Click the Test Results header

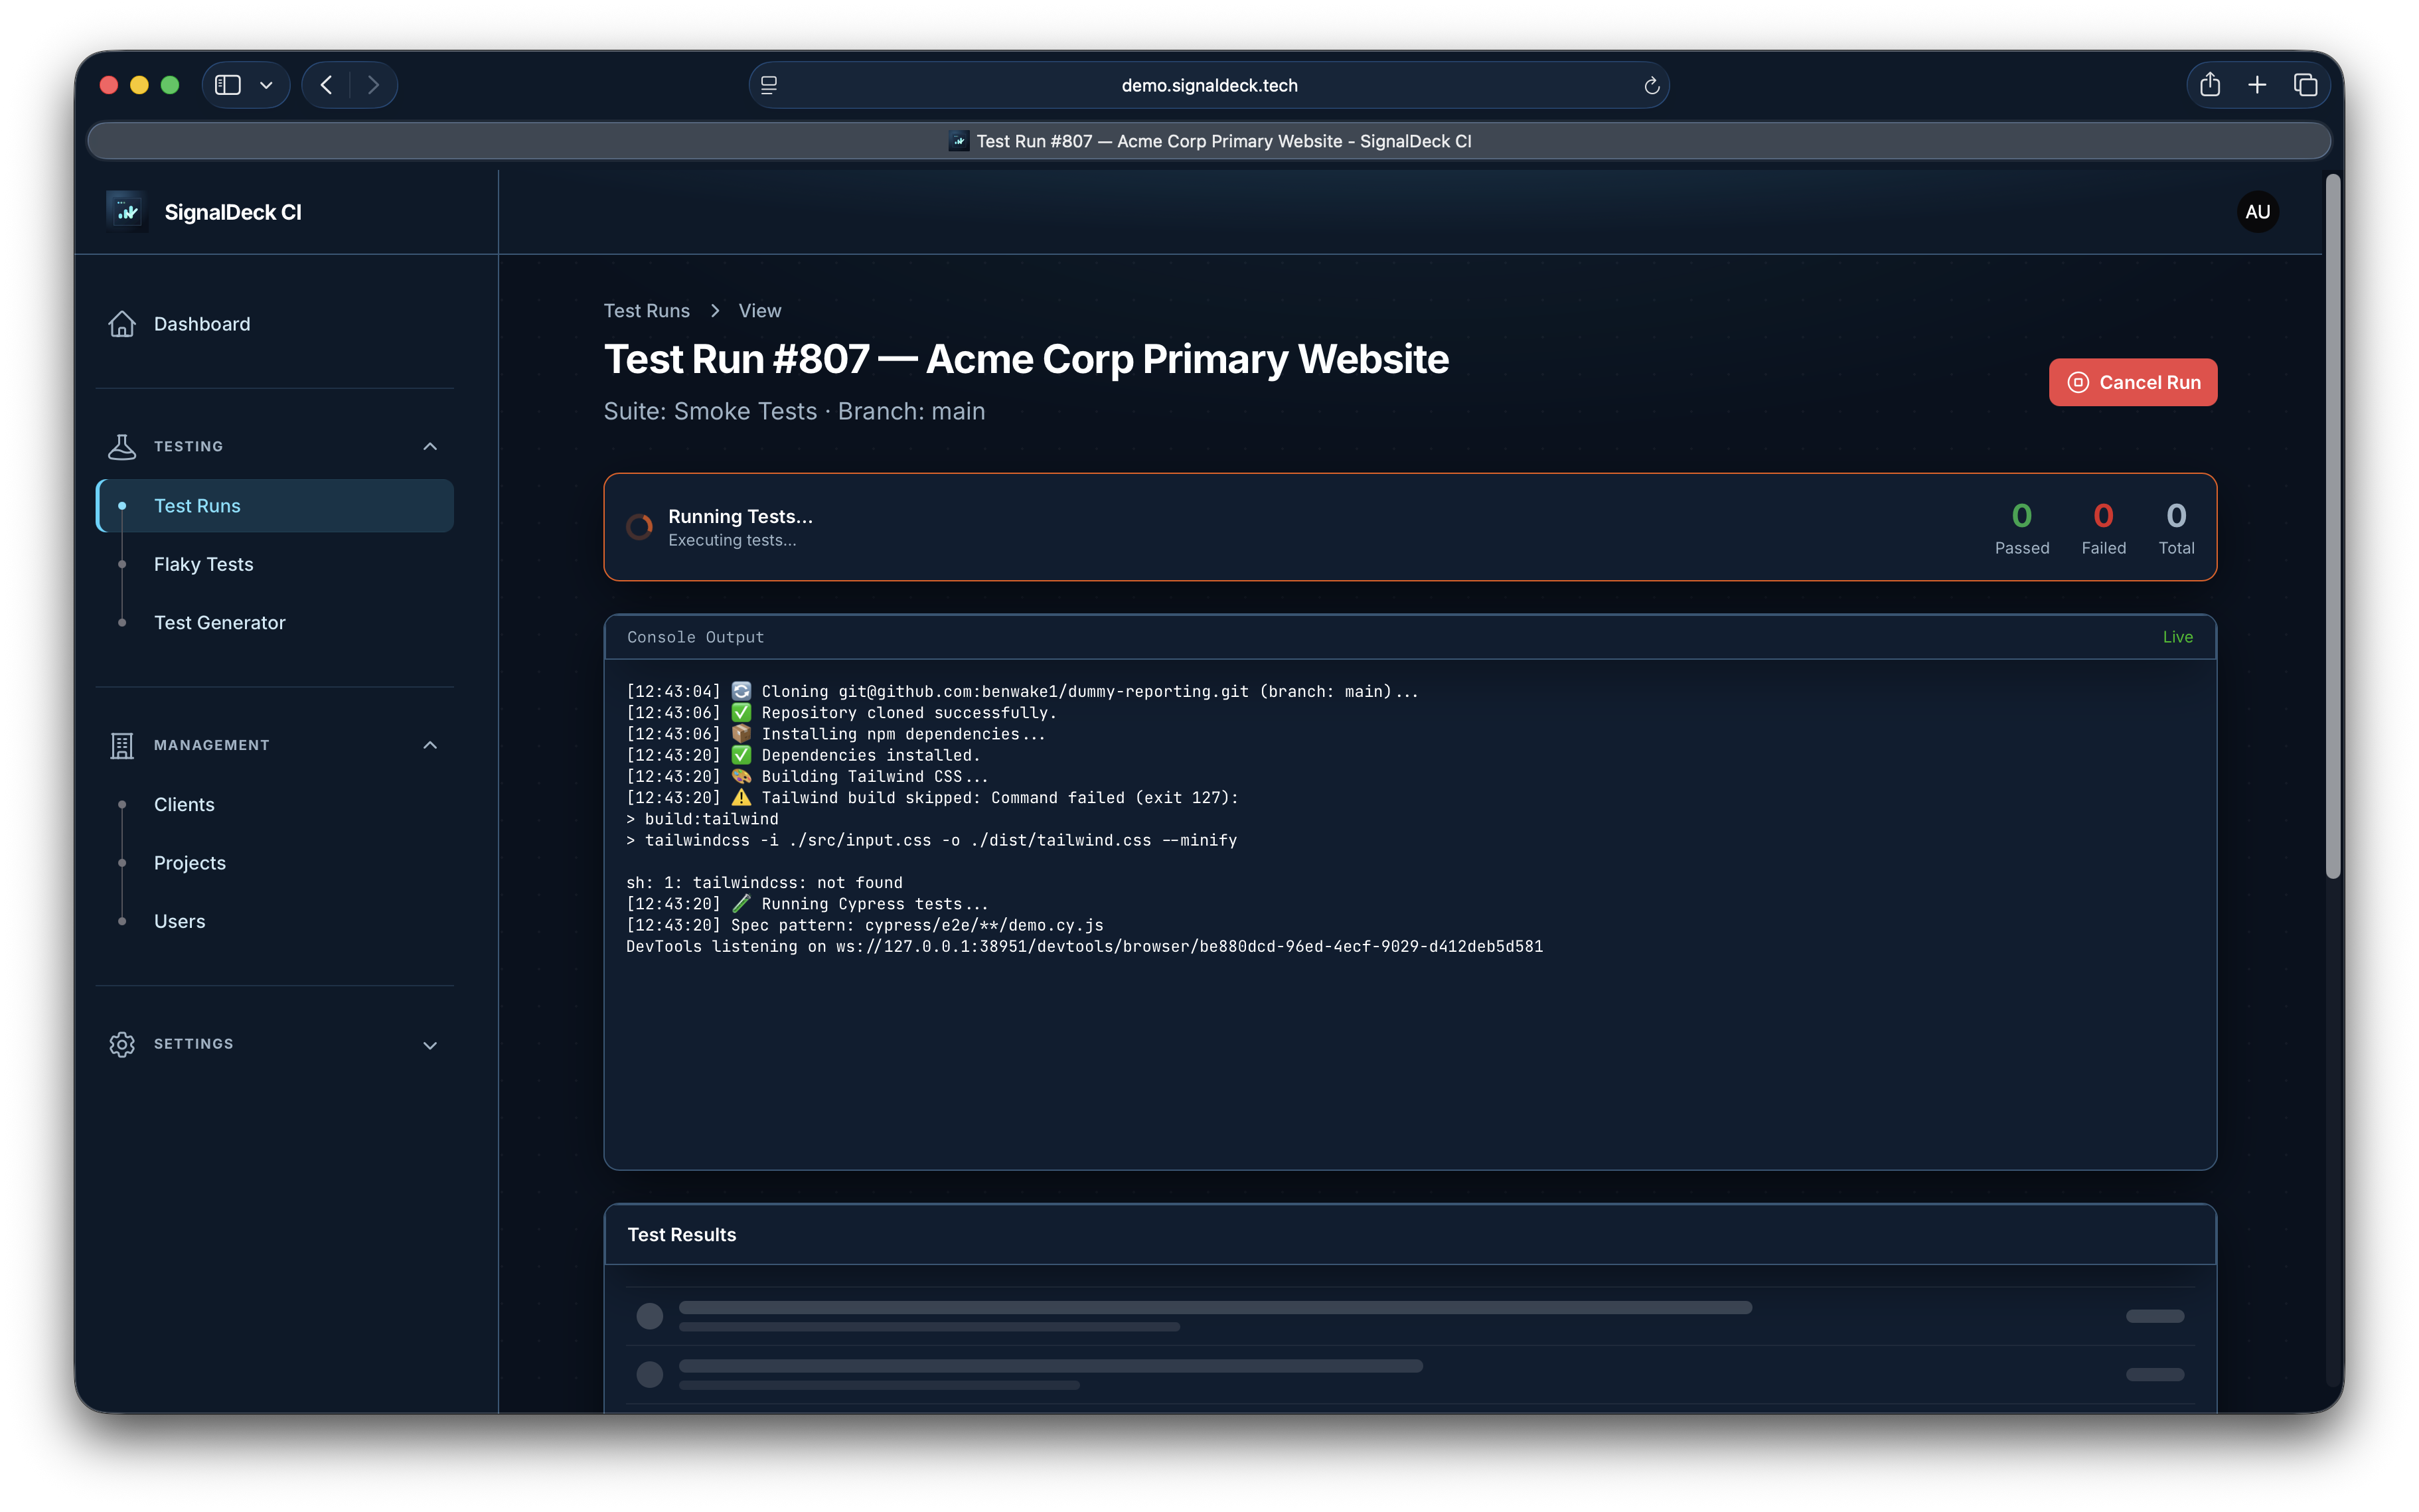pyautogui.click(x=682, y=1234)
